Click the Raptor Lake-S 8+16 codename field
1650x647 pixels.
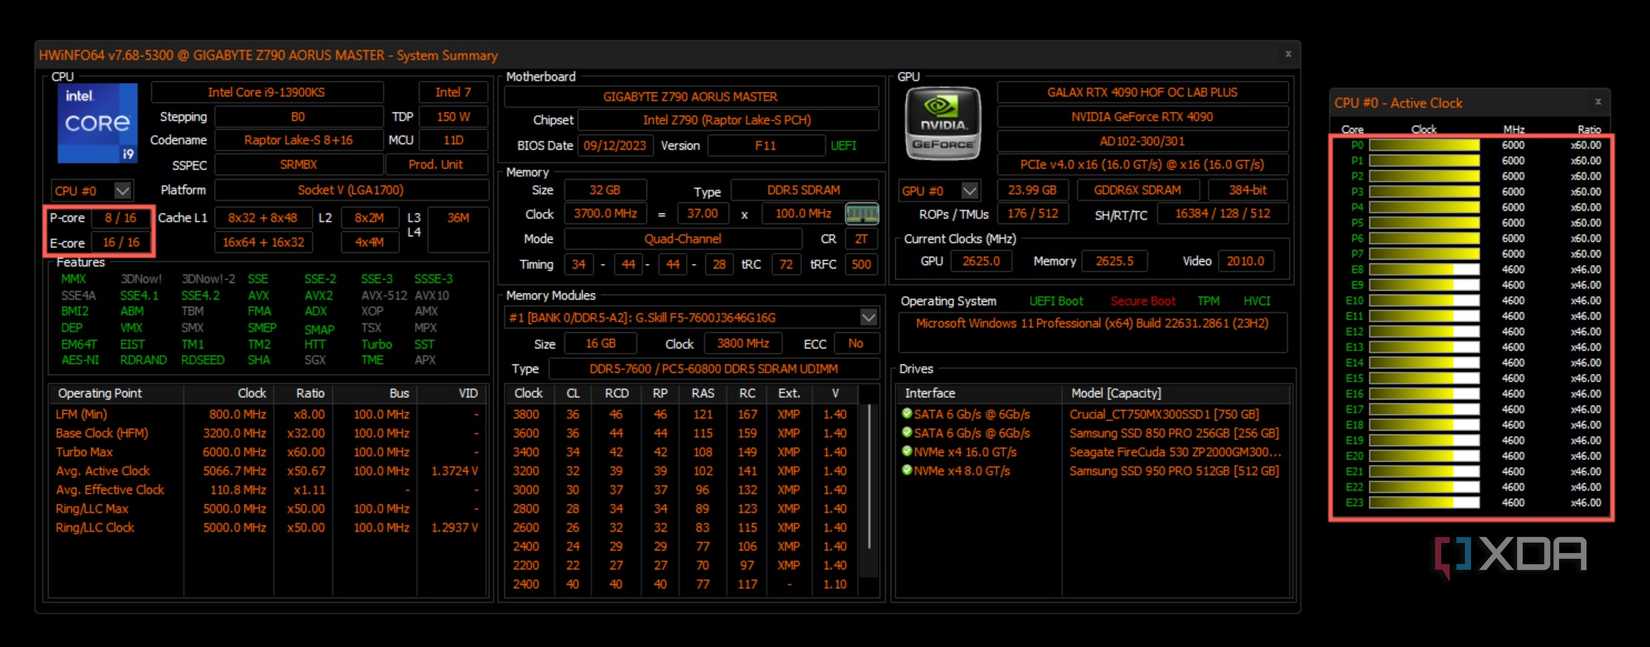tap(298, 140)
